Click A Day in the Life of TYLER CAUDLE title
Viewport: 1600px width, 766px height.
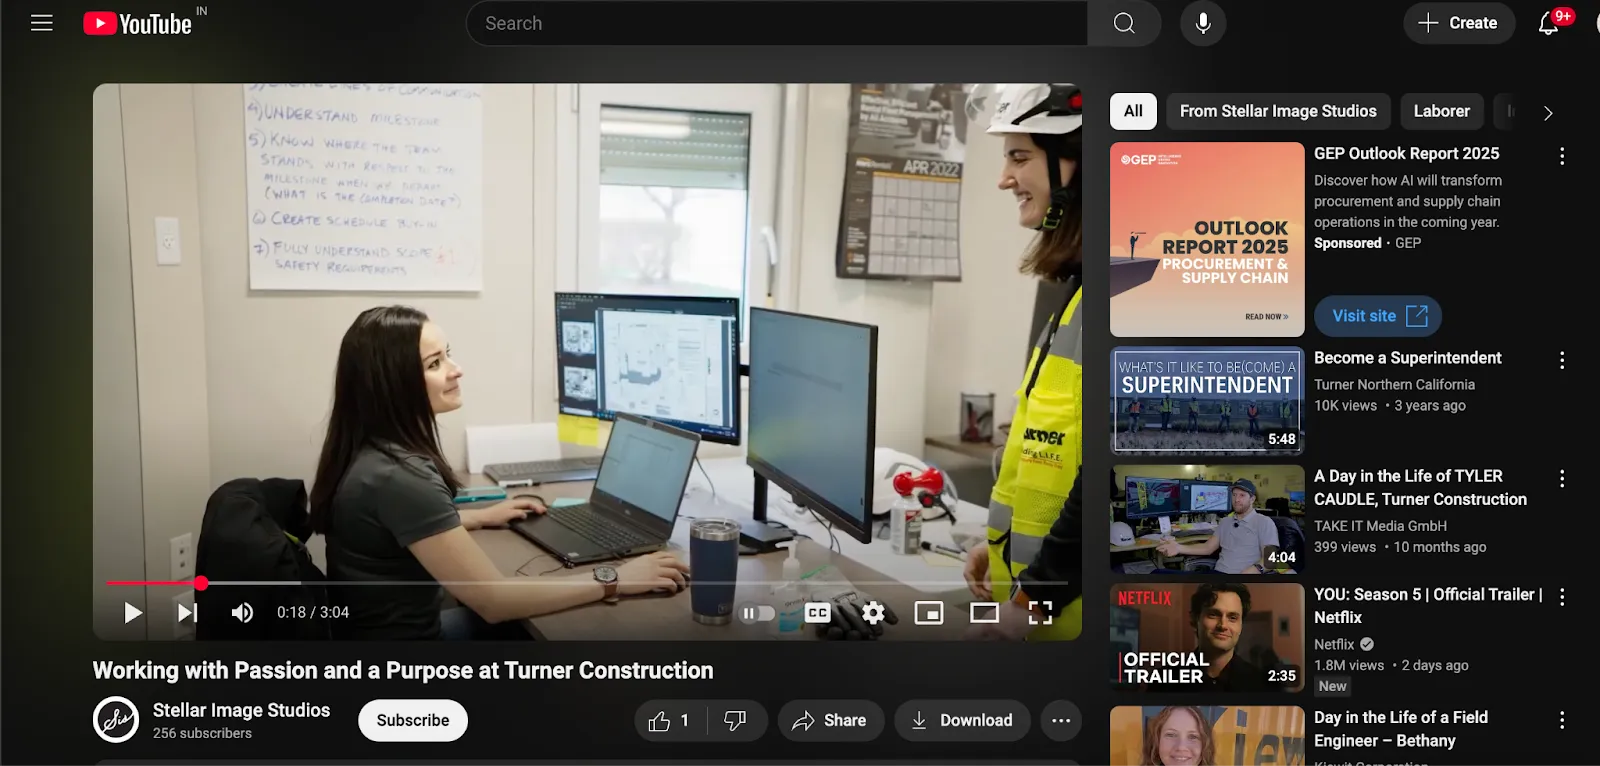click(1420, 488)
